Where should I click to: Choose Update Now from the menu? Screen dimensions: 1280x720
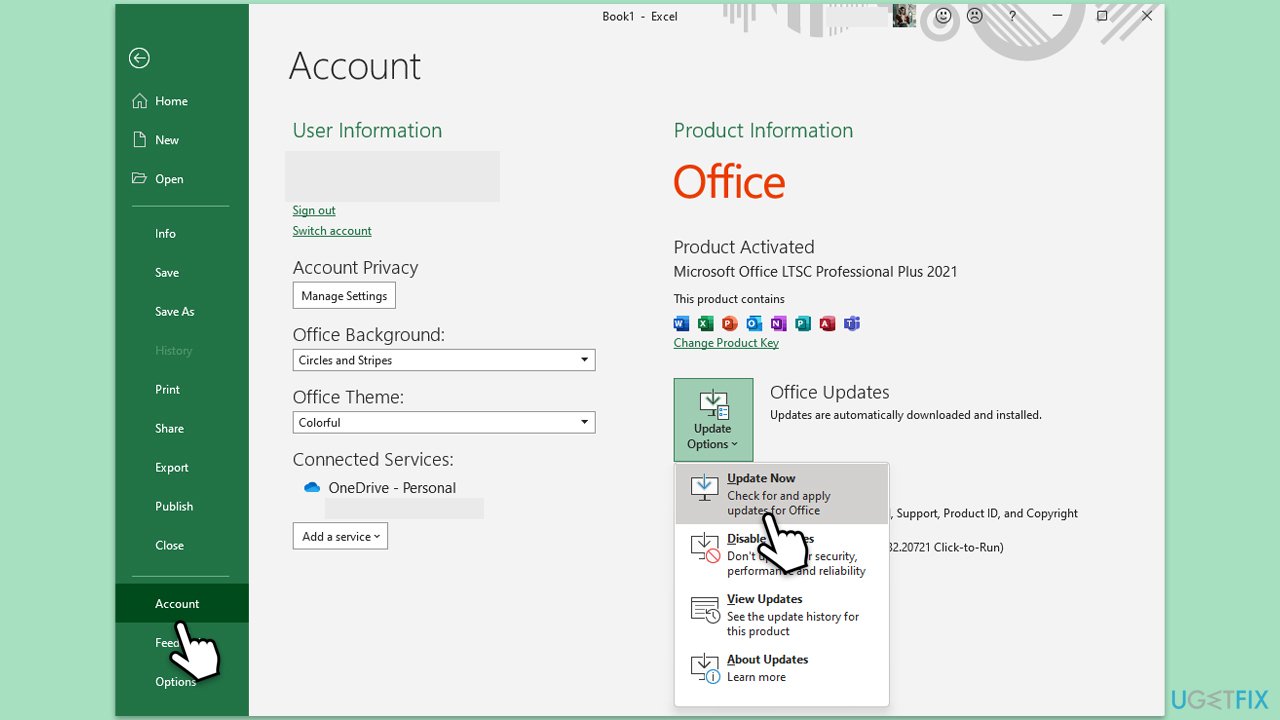pos(782,494)
